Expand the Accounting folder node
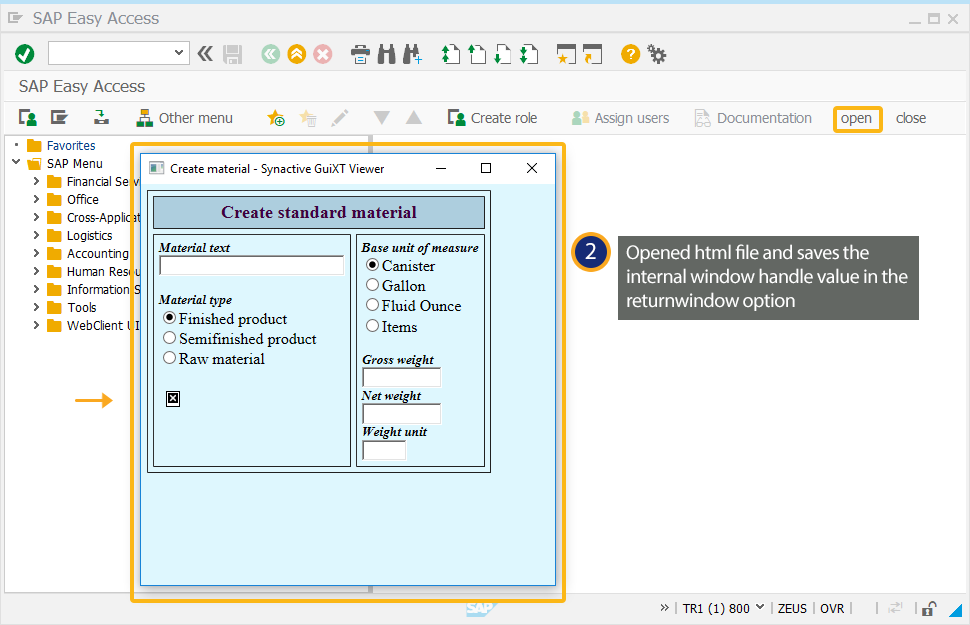The height and width of the screenshot is (625, 970). click(36, 253)
